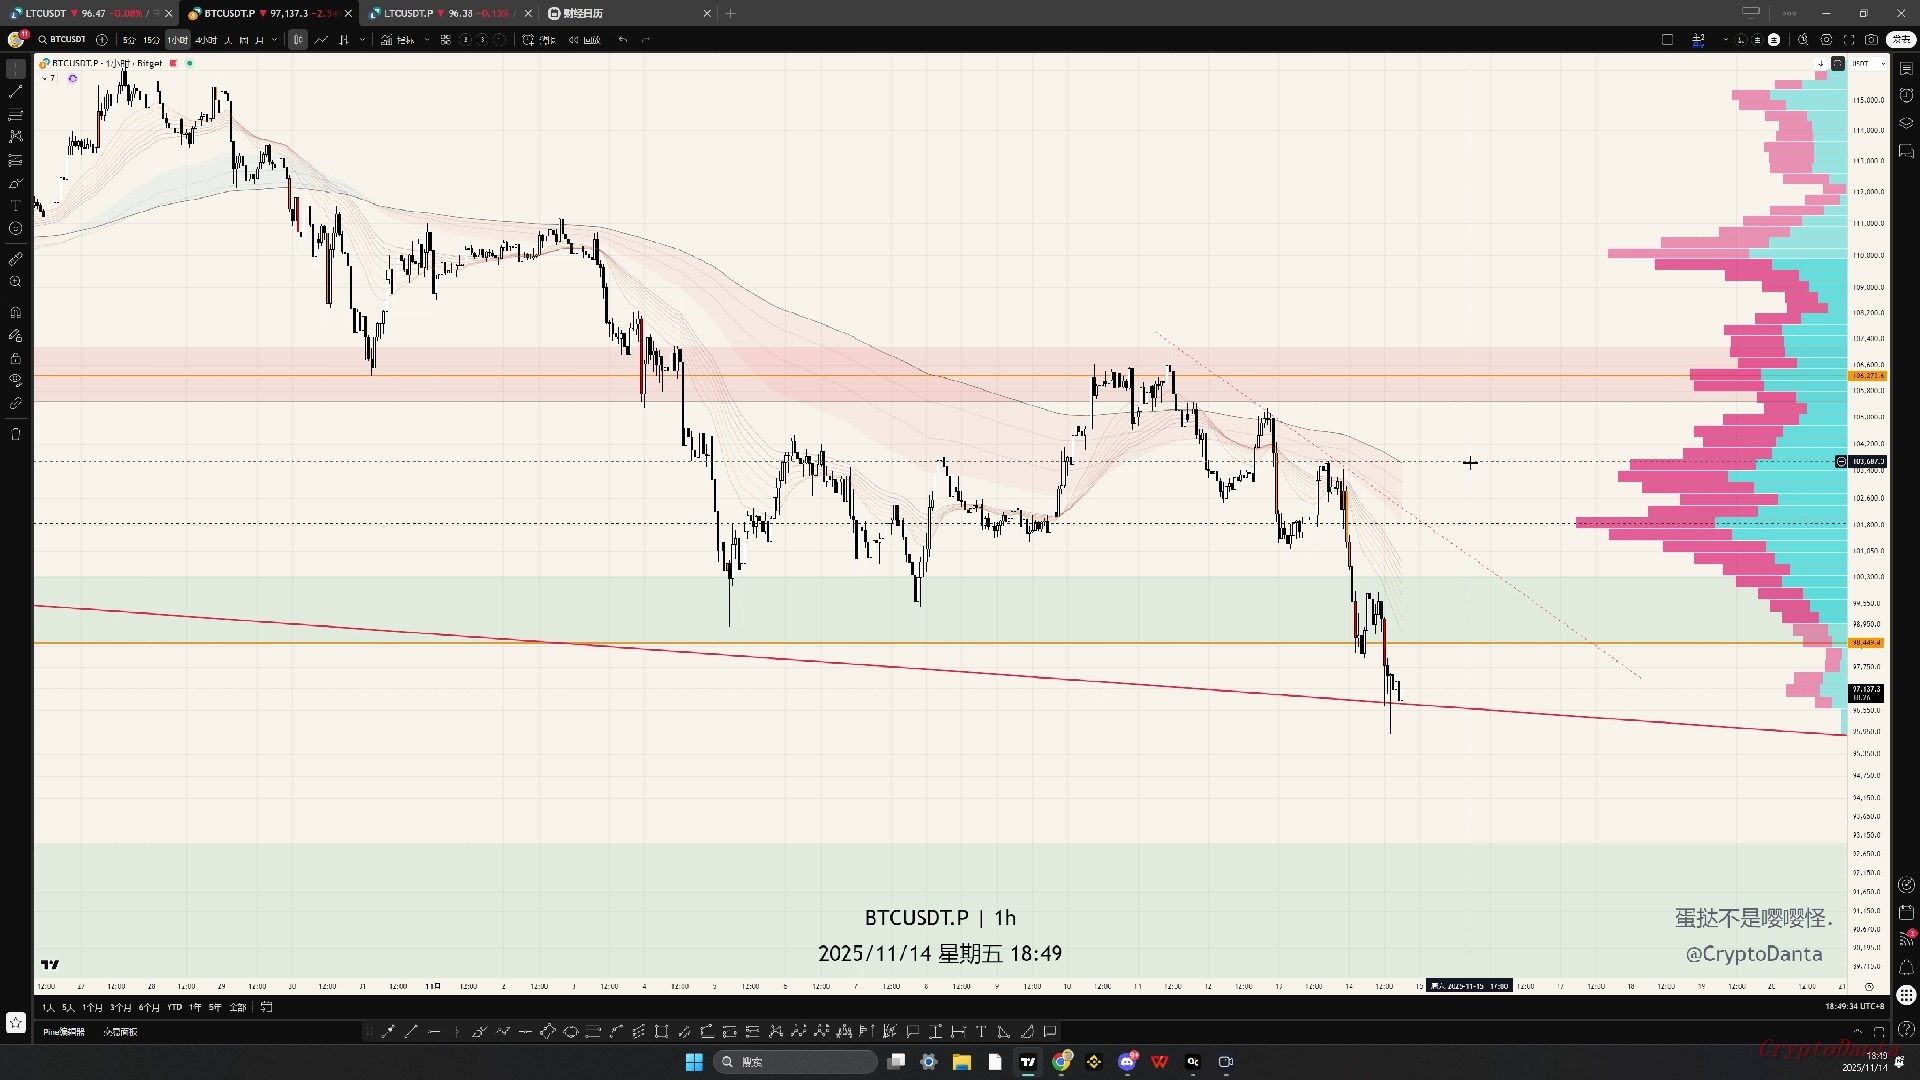1920x1080 pixels.
Task: Open the Pine editor tab
Action: (x=64, y=1032)
